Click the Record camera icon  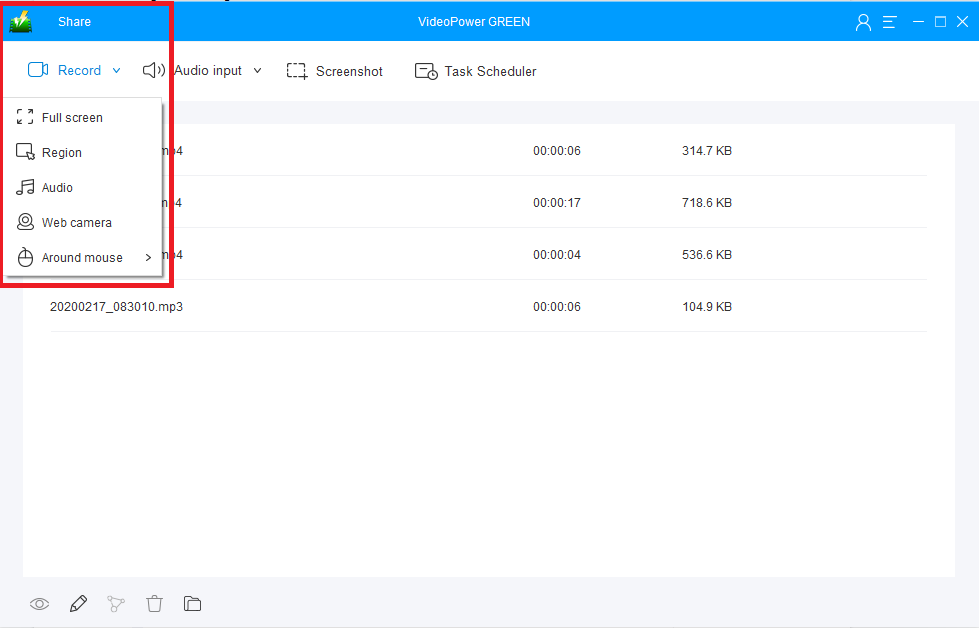[38, 70]
